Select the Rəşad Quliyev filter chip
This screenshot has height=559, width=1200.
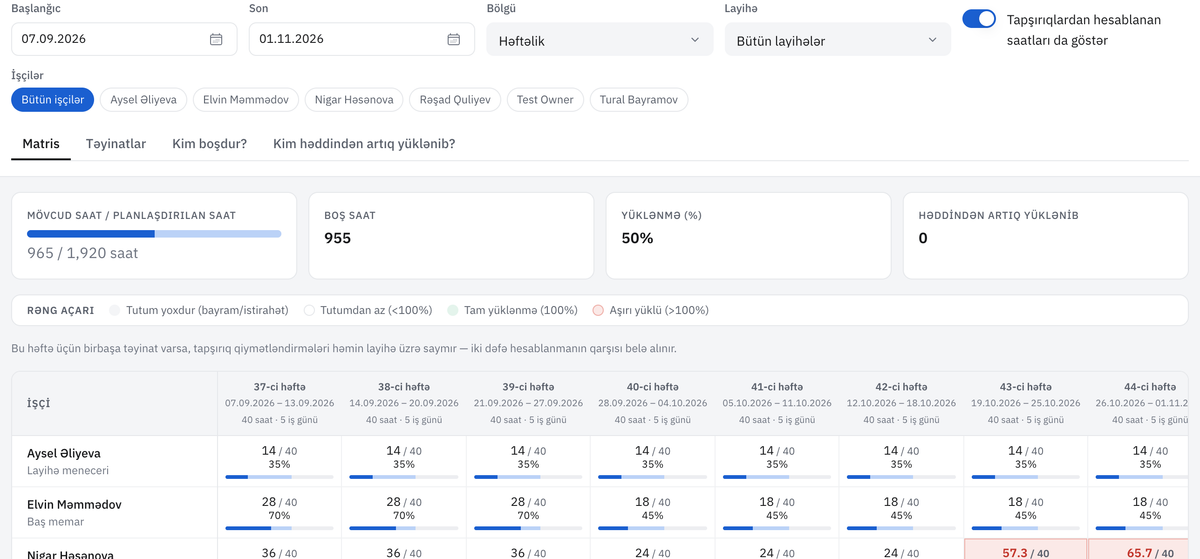click(x=455, y=100)
